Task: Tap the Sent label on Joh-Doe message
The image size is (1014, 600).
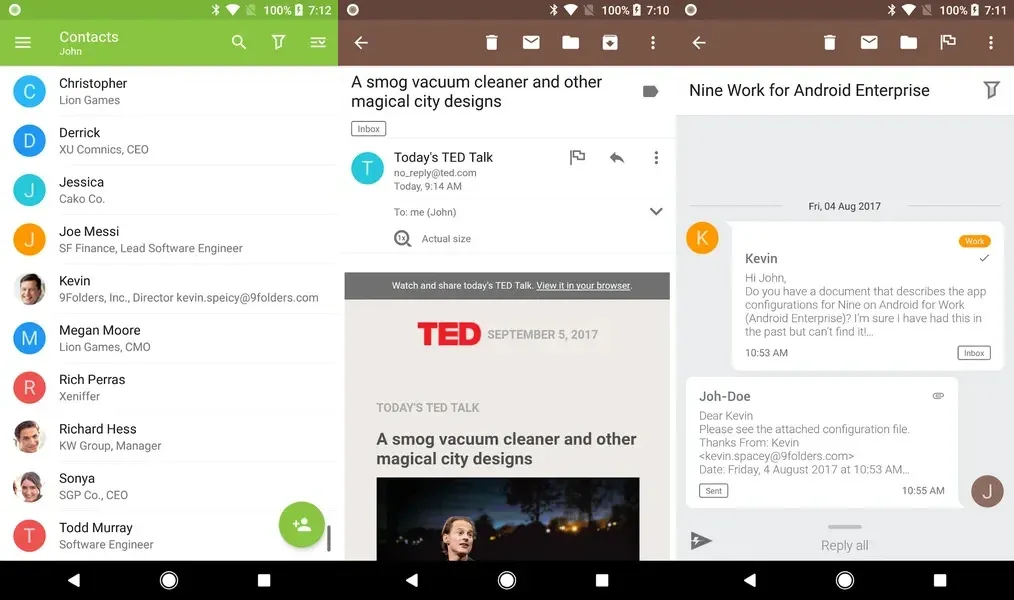Action: click(x=713, y=491)
